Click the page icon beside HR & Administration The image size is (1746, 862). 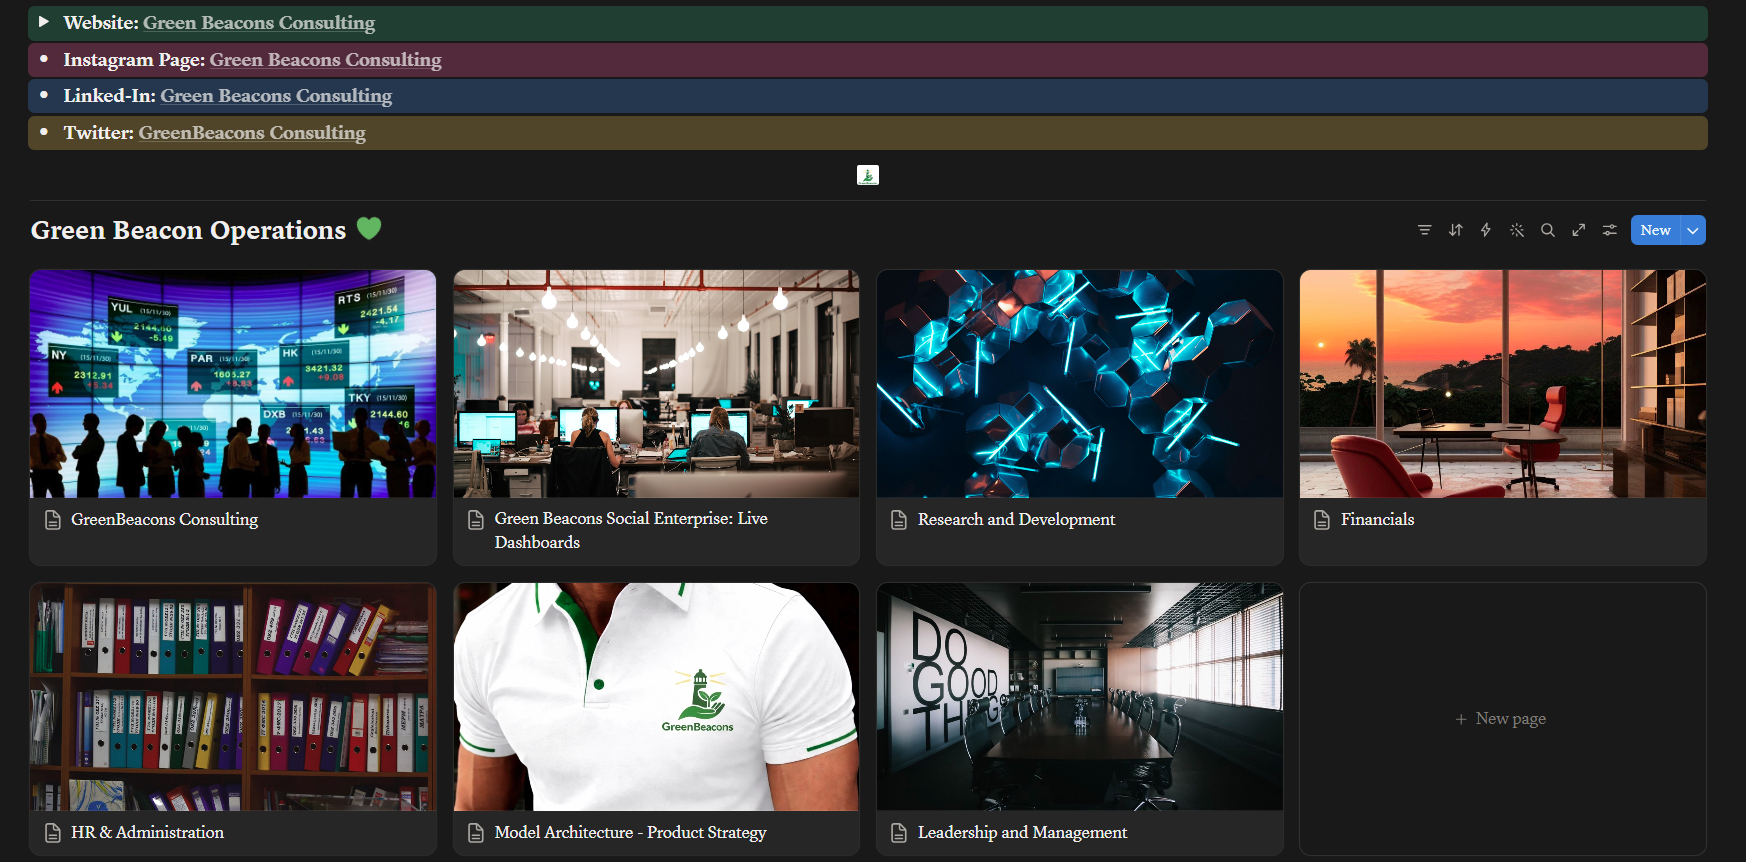[x=53, y=833]
